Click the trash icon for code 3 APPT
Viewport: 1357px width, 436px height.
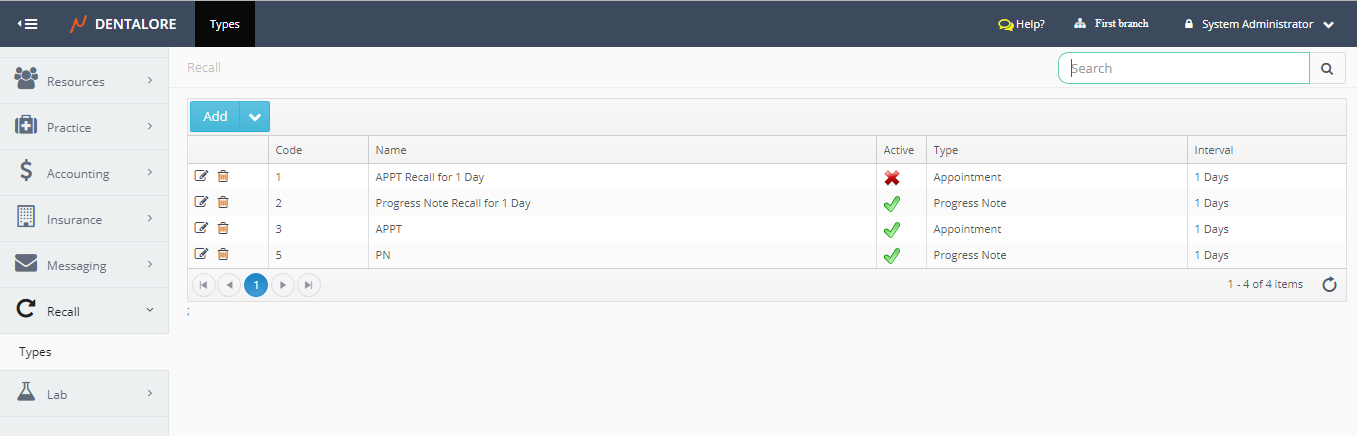pos(223,229)
